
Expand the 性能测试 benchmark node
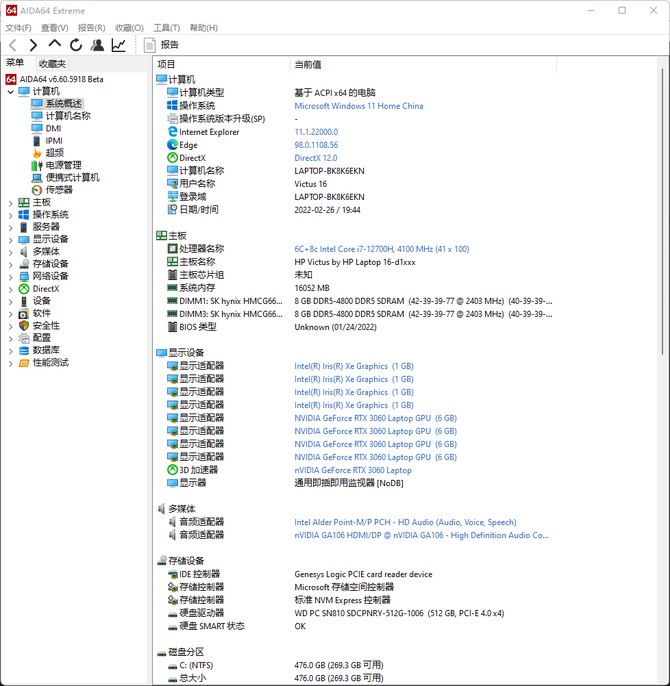point(11,363)
